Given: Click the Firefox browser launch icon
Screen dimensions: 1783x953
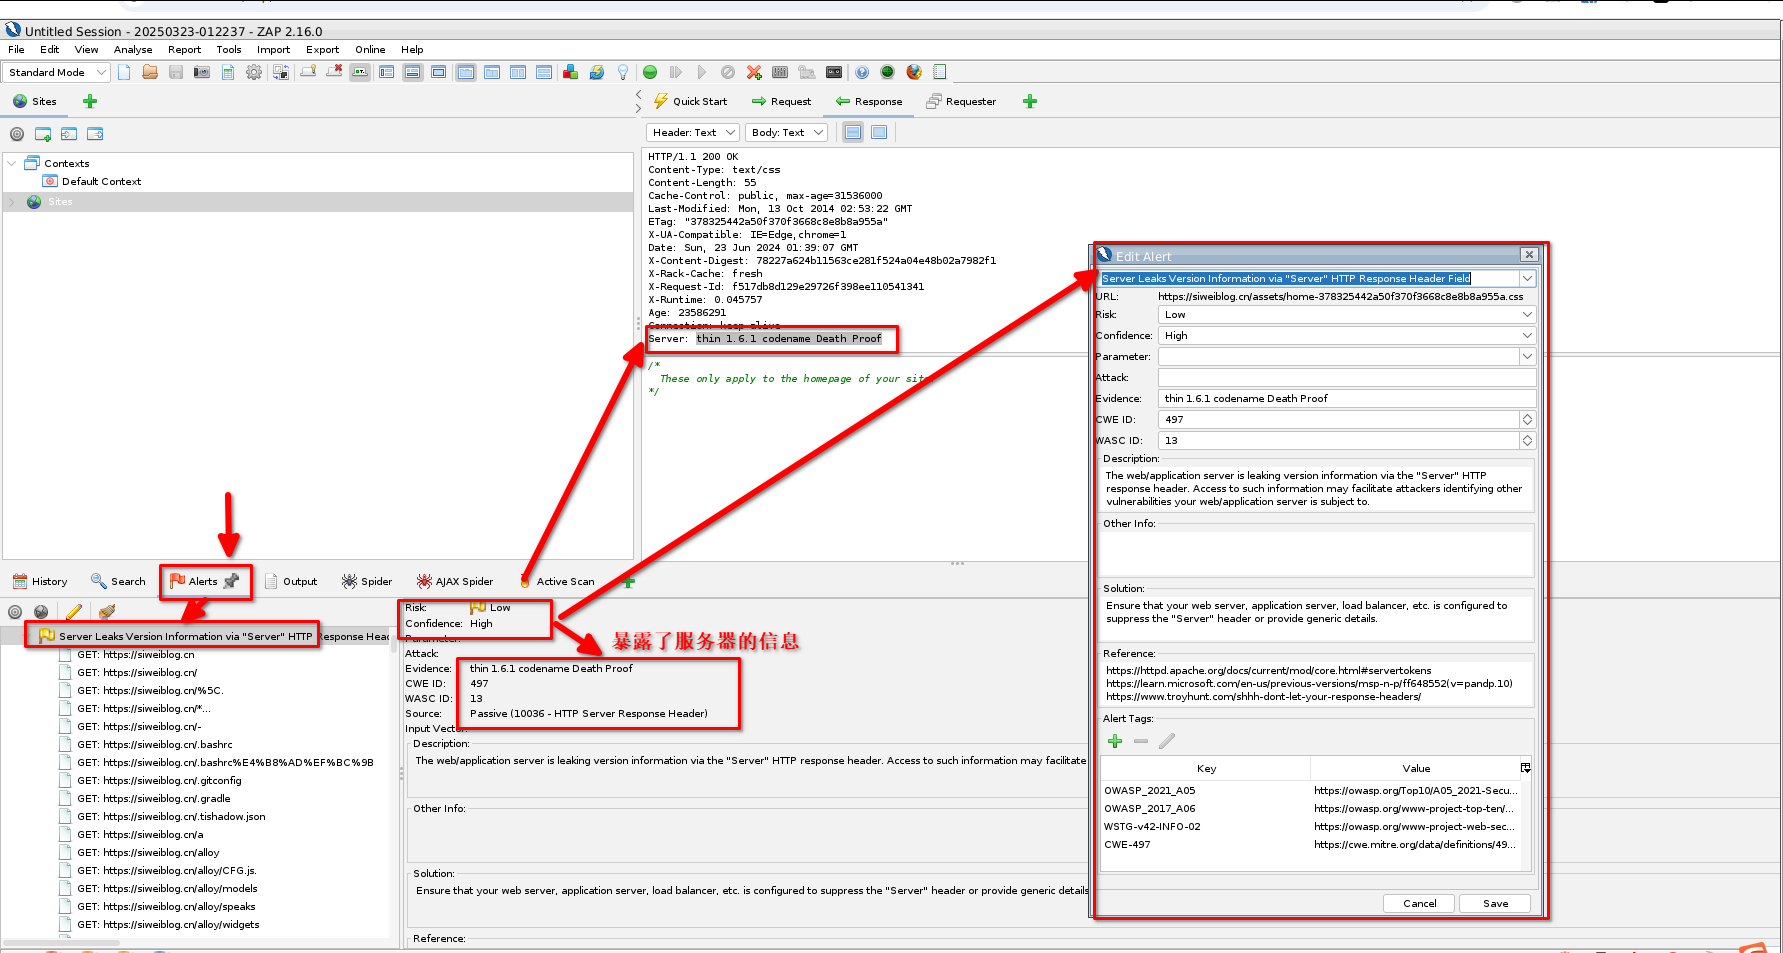Looking at the screenshot, I should [913, 72].
